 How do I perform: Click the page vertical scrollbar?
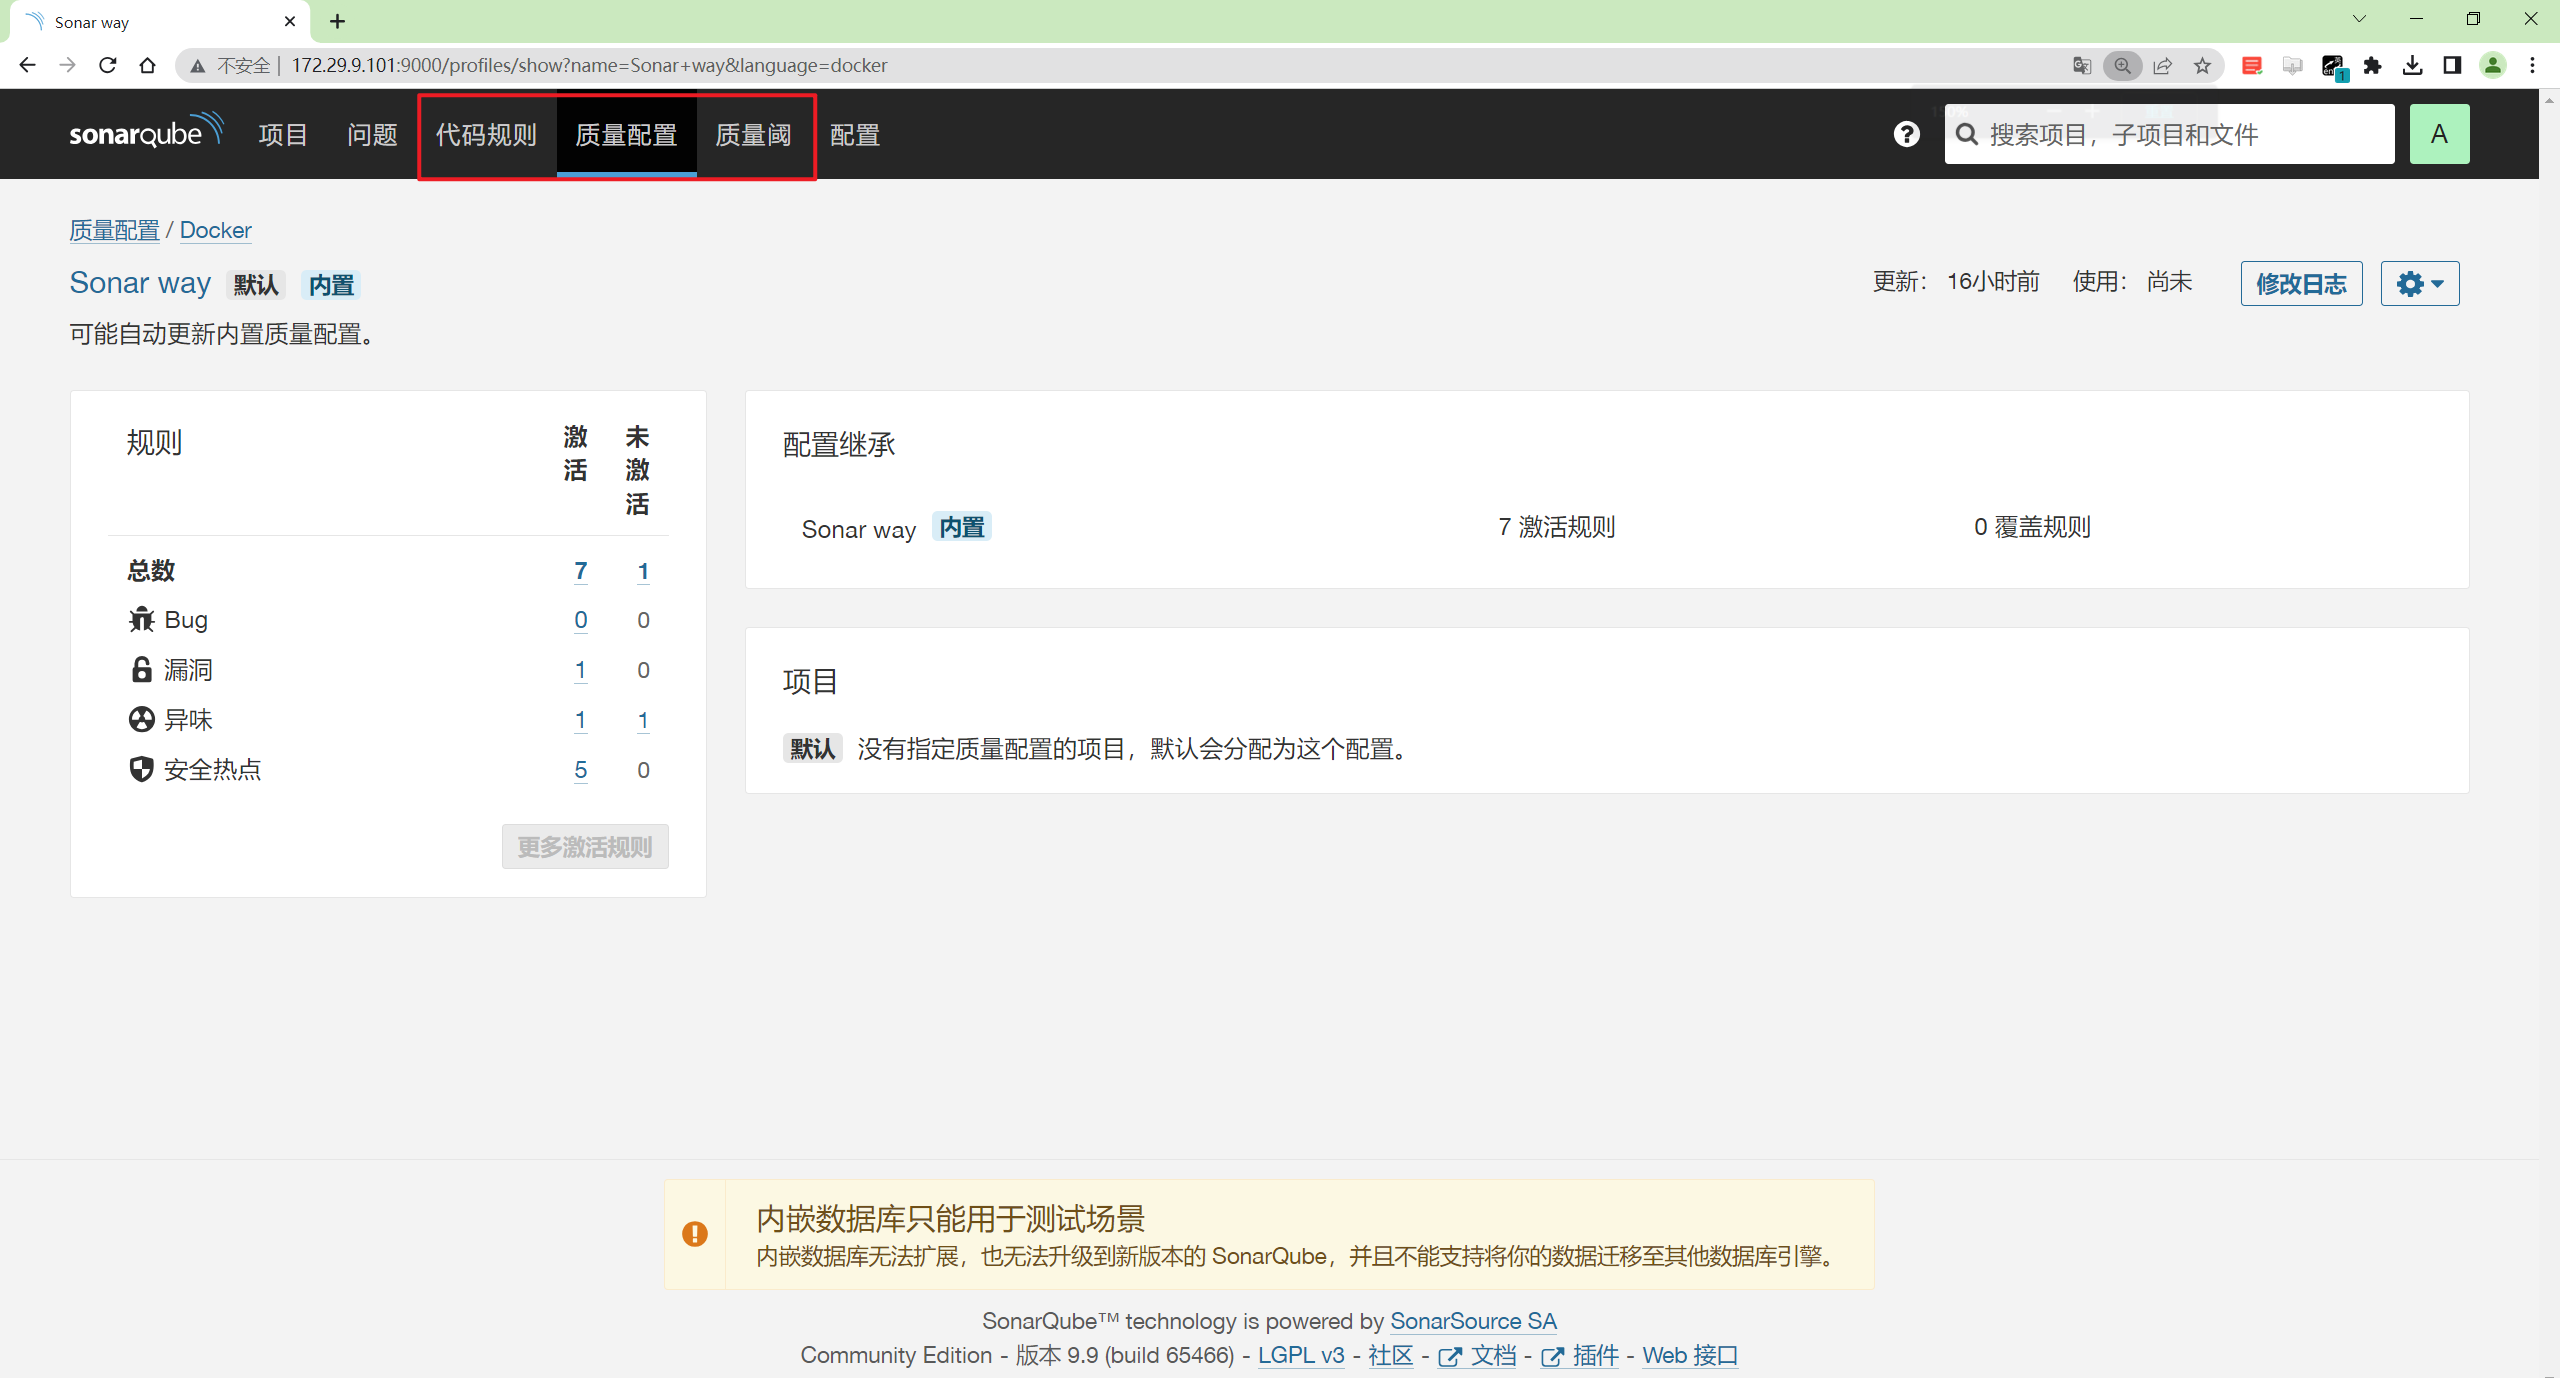coord(2550,733)
